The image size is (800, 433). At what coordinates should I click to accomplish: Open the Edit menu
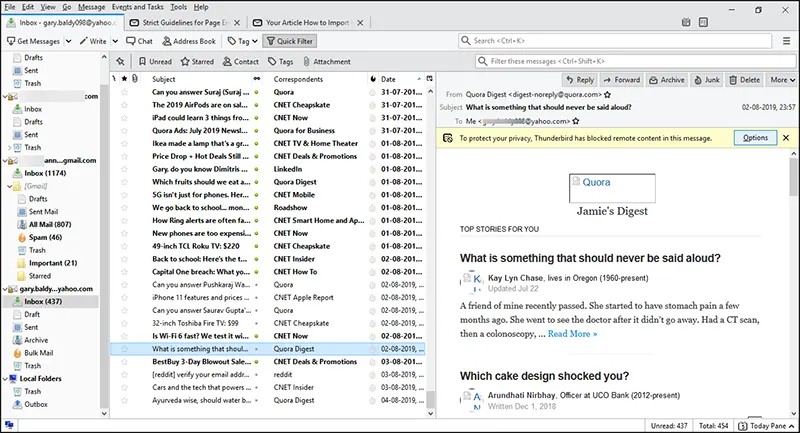coord(28,7)
